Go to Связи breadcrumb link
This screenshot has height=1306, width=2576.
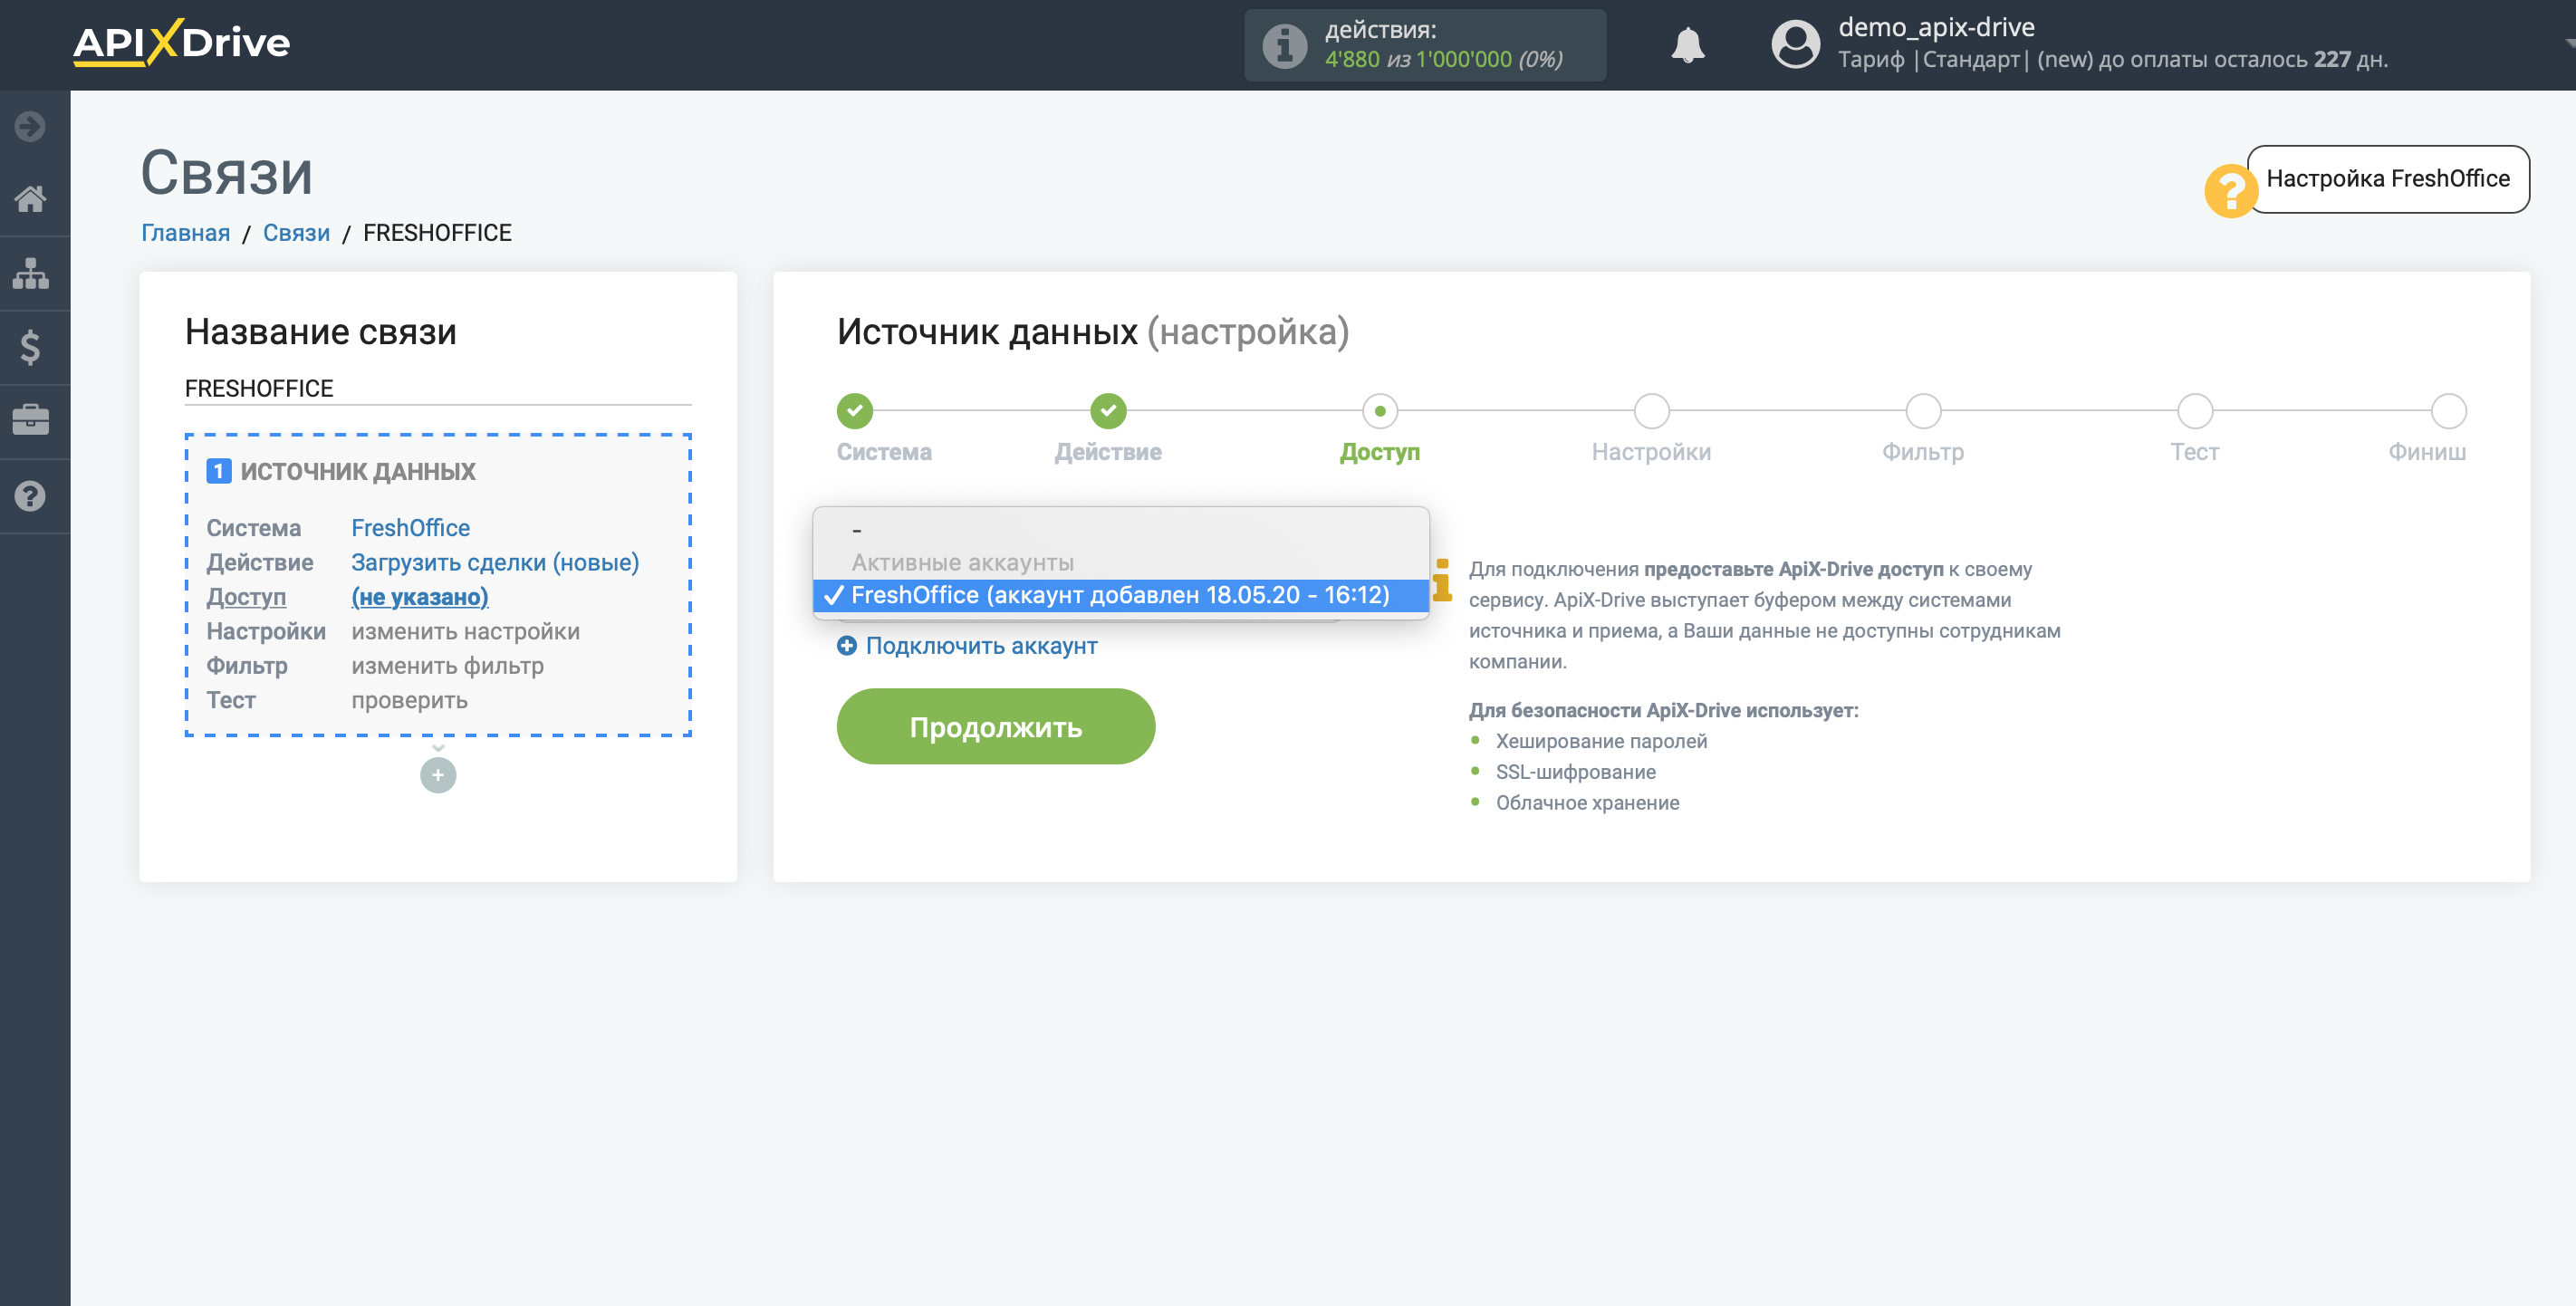(296, 233)
